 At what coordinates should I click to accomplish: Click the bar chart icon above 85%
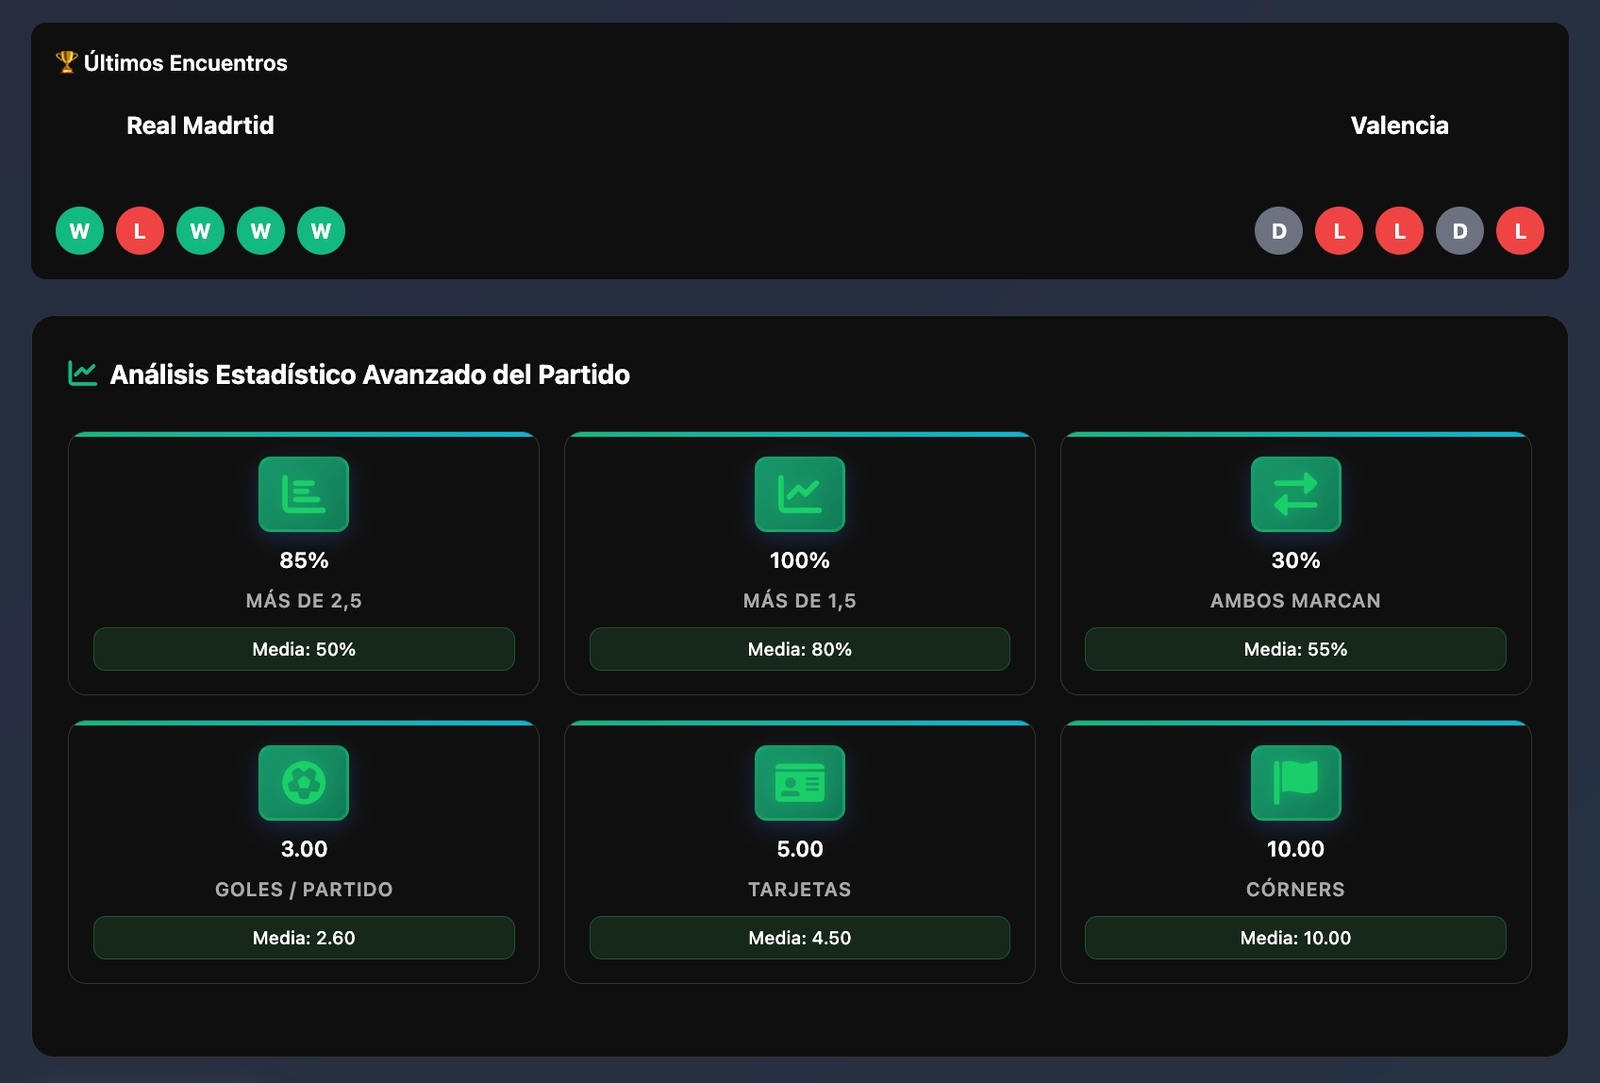303,494
